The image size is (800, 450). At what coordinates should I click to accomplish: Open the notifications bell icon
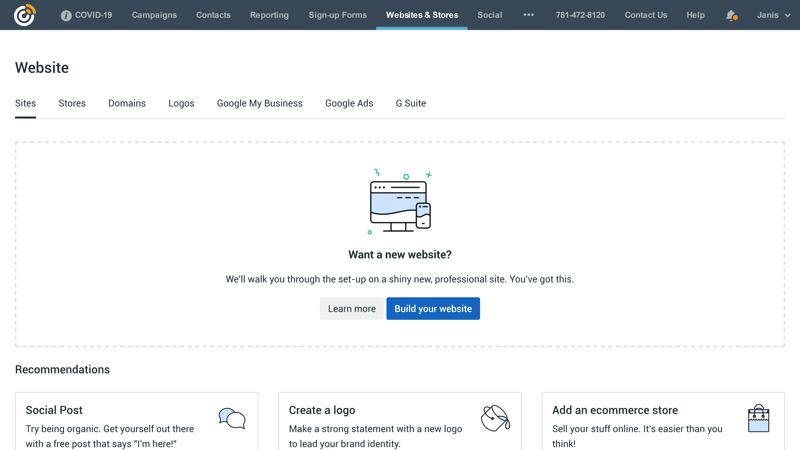tap(731, 15)
